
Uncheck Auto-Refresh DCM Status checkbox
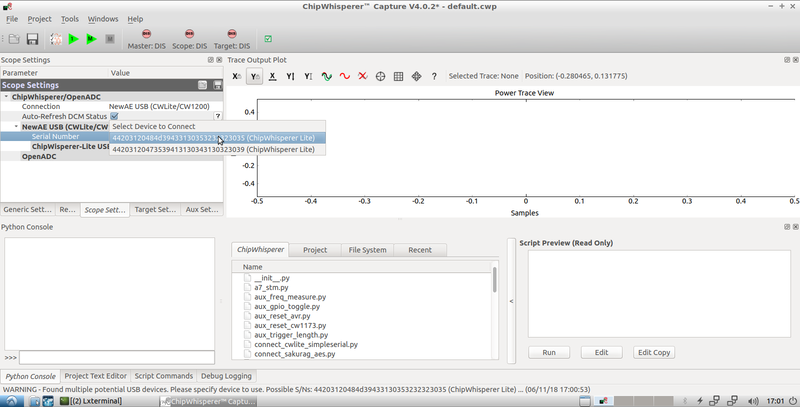click(x=114, y=116)
